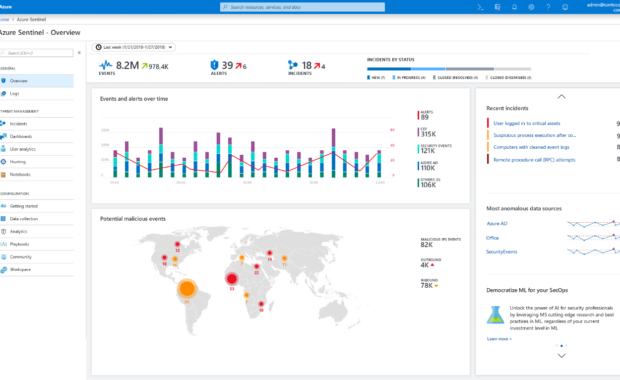The width and height of the screenshot is (620, 380).
Task: Click the down chevron below Learn more
Action: coord(561,355)
